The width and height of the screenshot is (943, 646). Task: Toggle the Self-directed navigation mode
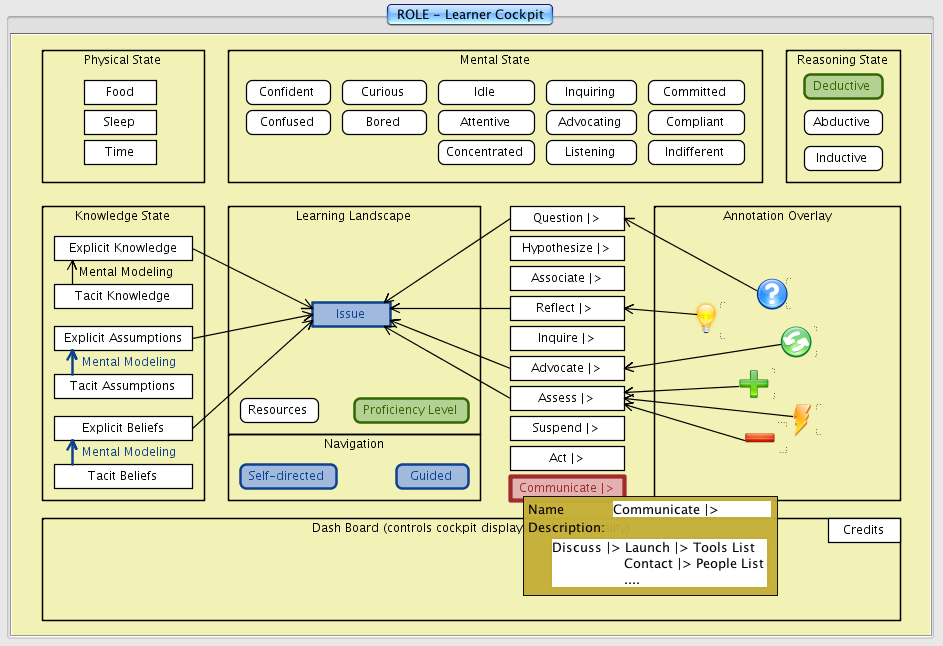288,476
